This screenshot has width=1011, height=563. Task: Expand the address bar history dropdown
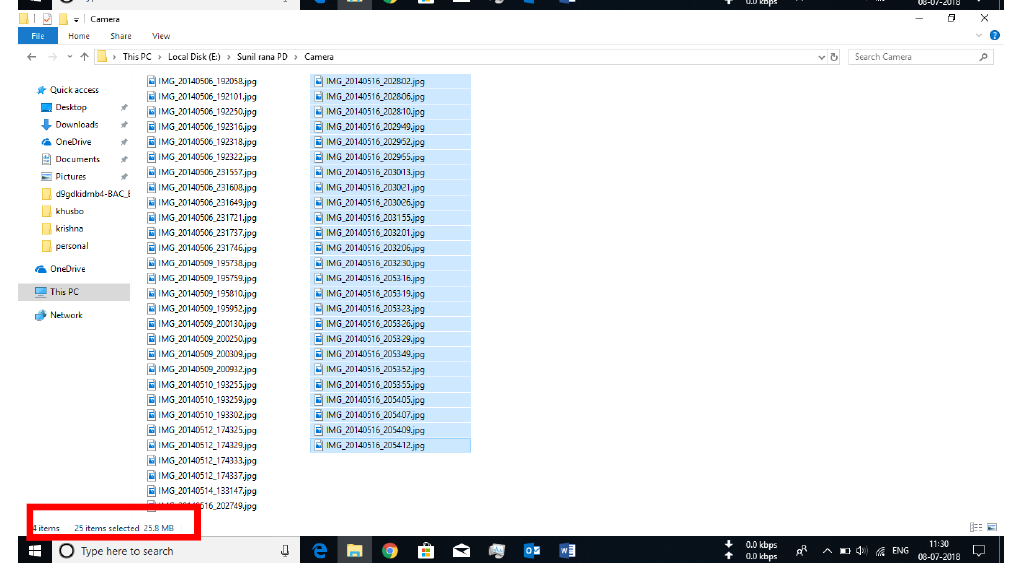pyautogui.click(x=821, y=57)
